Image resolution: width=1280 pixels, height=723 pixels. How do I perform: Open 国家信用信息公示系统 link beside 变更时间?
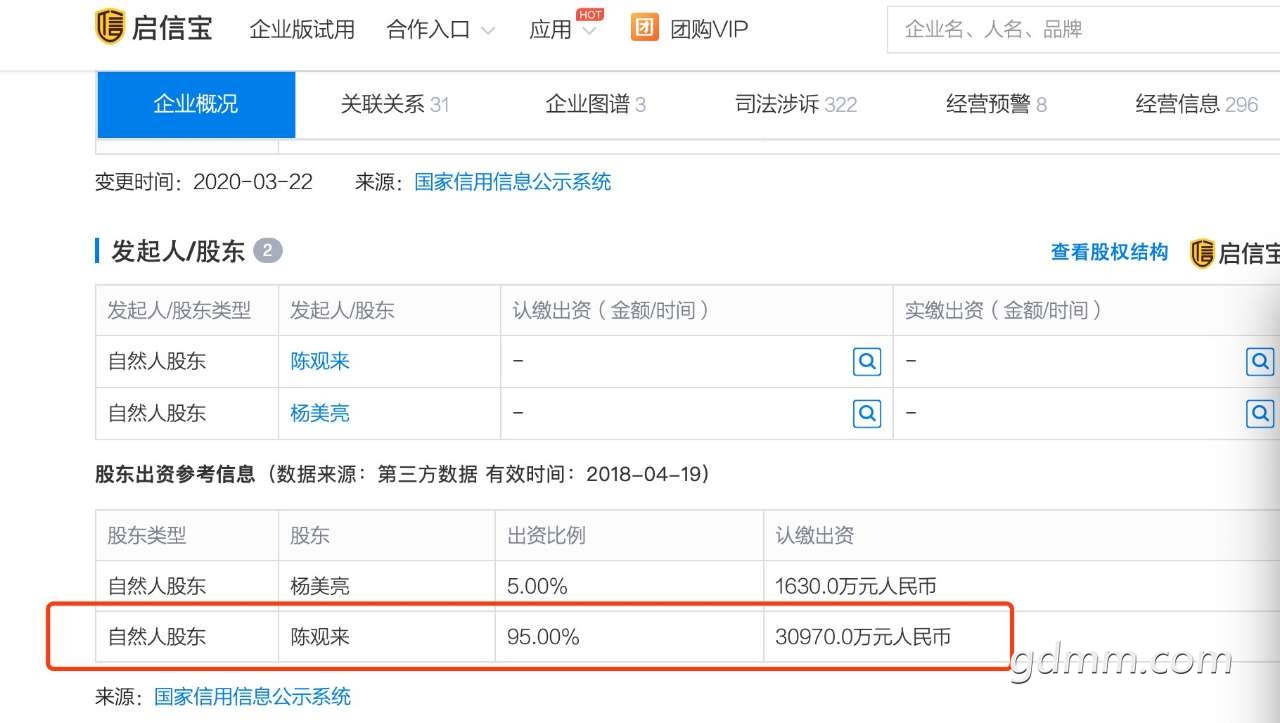pyautogui.click(x=512, y=182)
